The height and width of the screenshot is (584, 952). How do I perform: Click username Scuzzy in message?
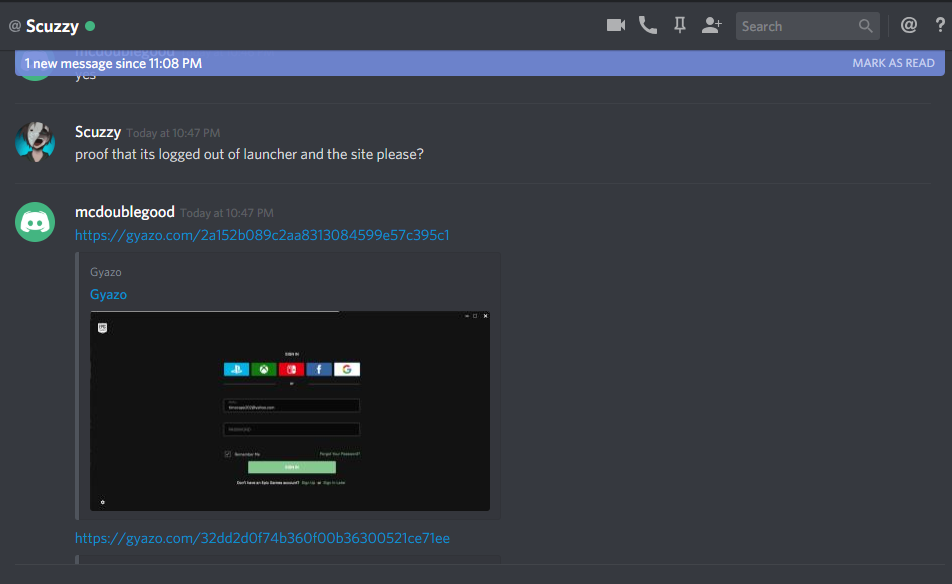tap(98, 132)
